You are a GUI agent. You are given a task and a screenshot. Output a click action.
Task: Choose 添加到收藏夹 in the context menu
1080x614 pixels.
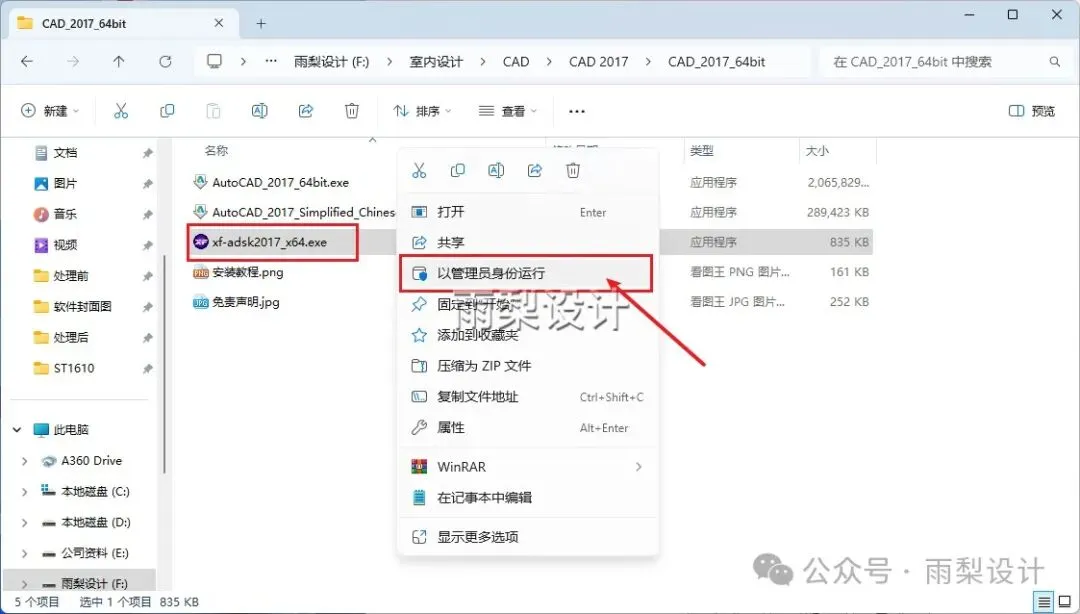pyautogui.click(x=528, y=336)
